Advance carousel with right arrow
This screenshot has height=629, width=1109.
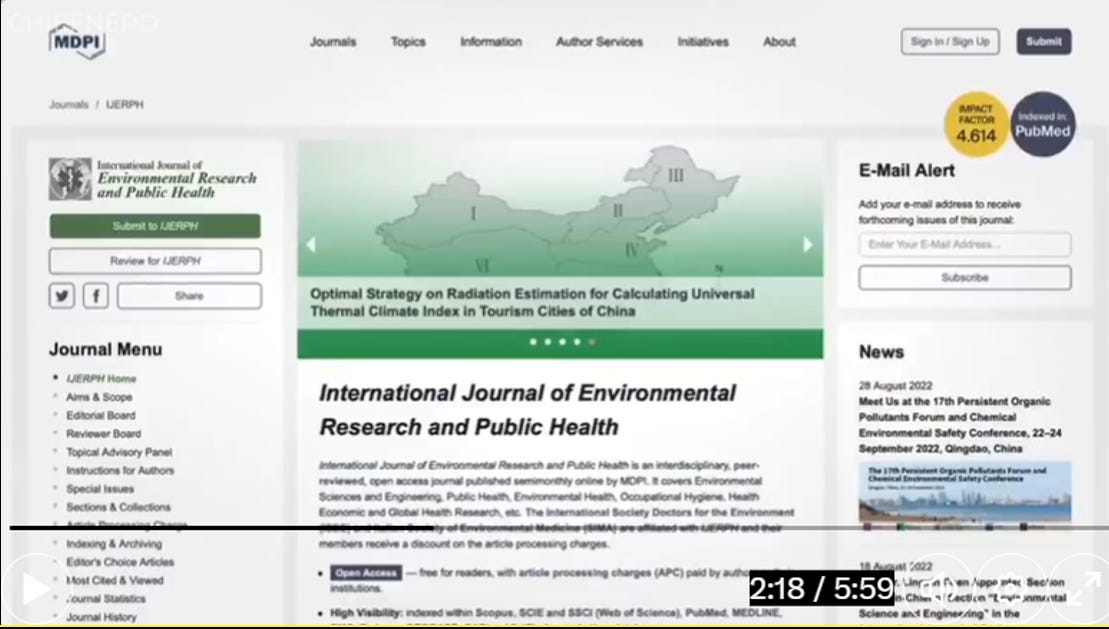coord(808,245)
